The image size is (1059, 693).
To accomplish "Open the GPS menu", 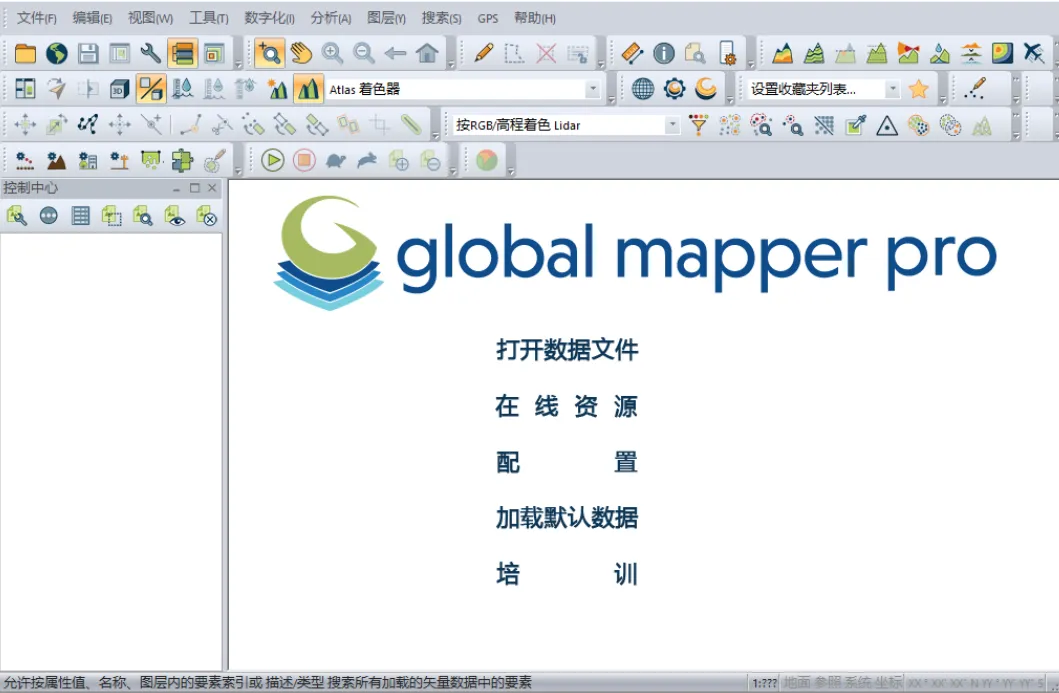I will coord(488,19).
